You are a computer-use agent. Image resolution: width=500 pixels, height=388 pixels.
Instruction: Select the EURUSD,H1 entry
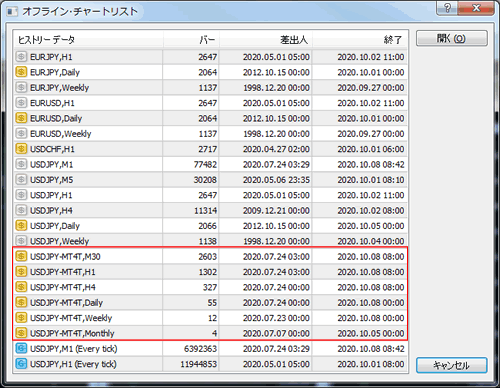(52, 103)
